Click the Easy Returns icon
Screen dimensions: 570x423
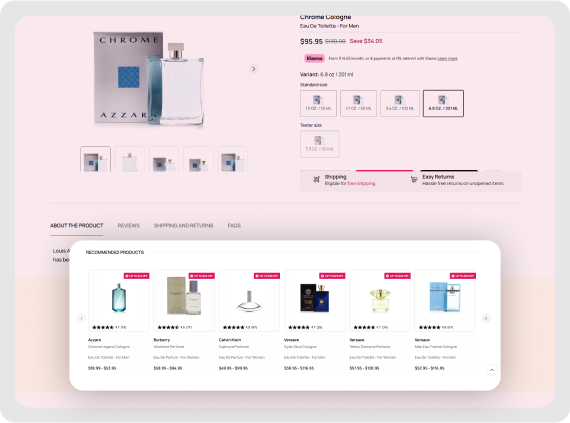(x=414, y=180)
